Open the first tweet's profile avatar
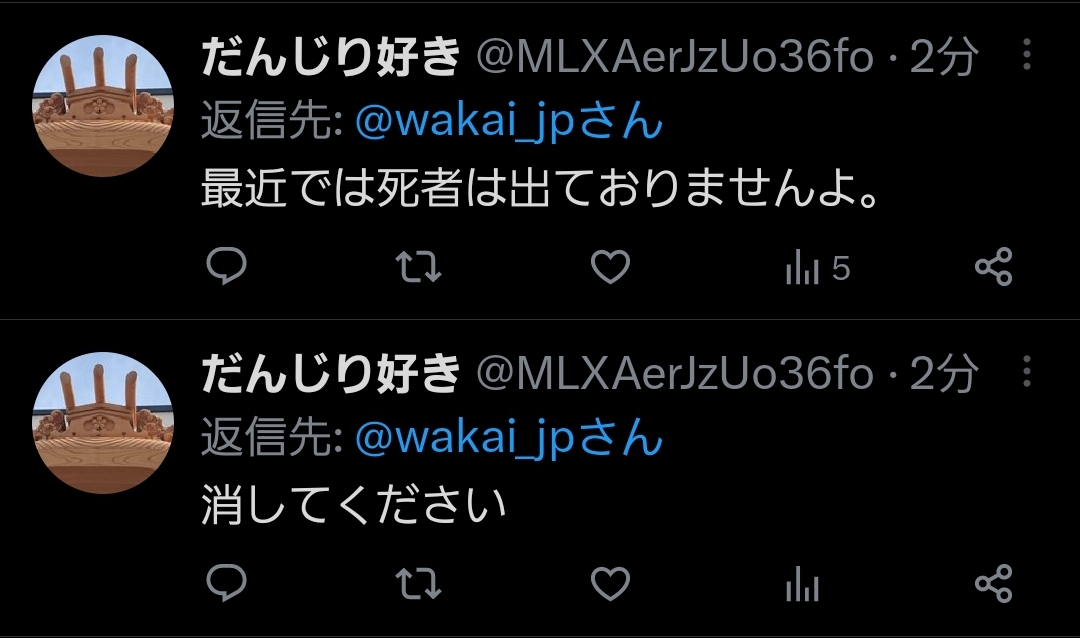 coord(103,105)
